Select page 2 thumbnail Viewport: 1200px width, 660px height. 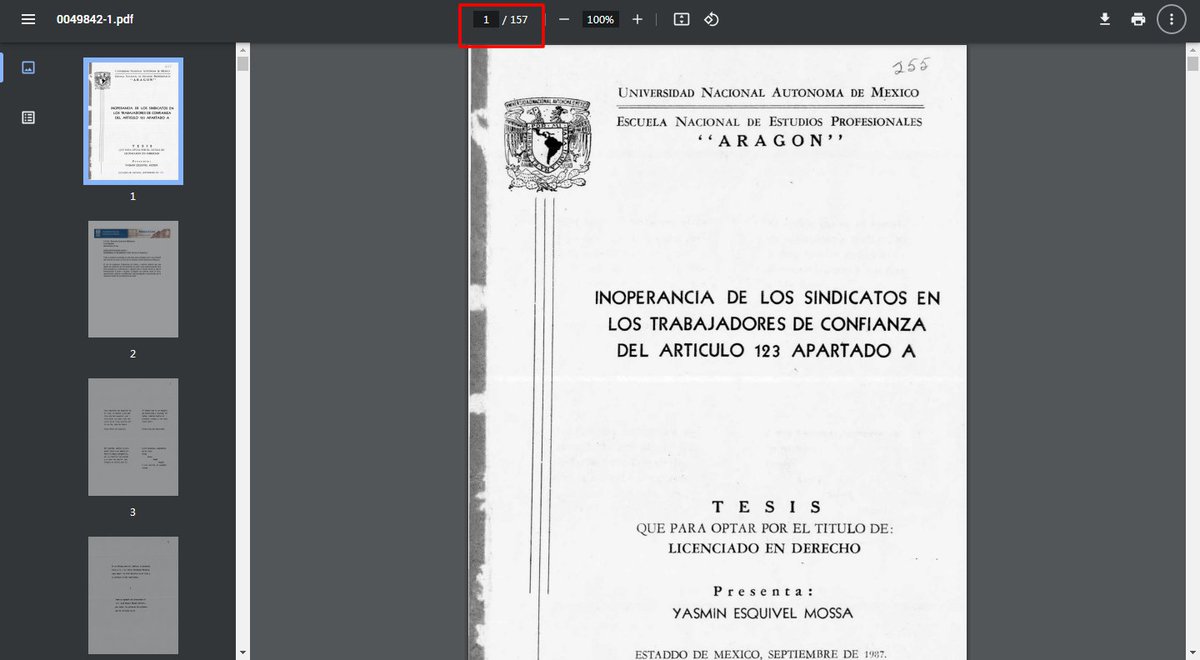pyautogui.click(x=133, y=279)
